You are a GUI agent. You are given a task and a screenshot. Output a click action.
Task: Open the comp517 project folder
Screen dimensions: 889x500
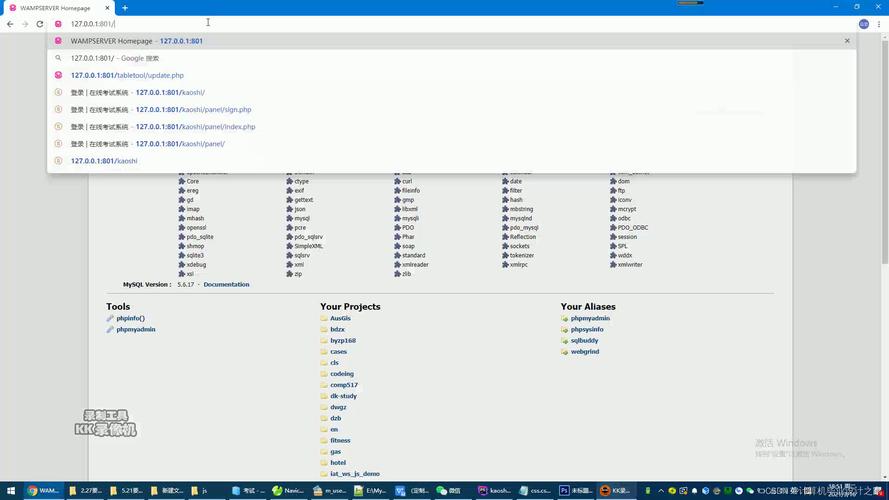344,385
